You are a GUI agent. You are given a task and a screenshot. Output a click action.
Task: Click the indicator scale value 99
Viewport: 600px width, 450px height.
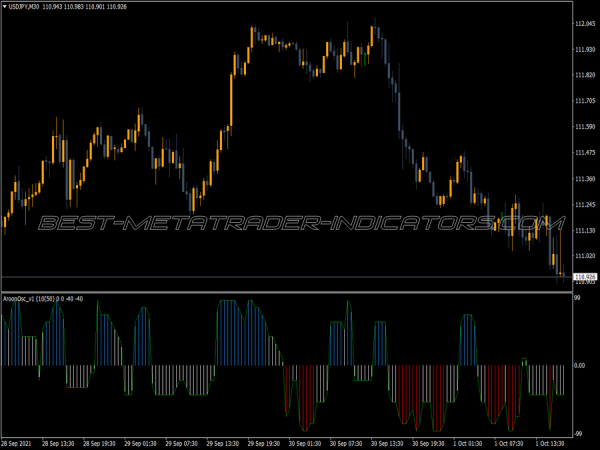[578, 299]
